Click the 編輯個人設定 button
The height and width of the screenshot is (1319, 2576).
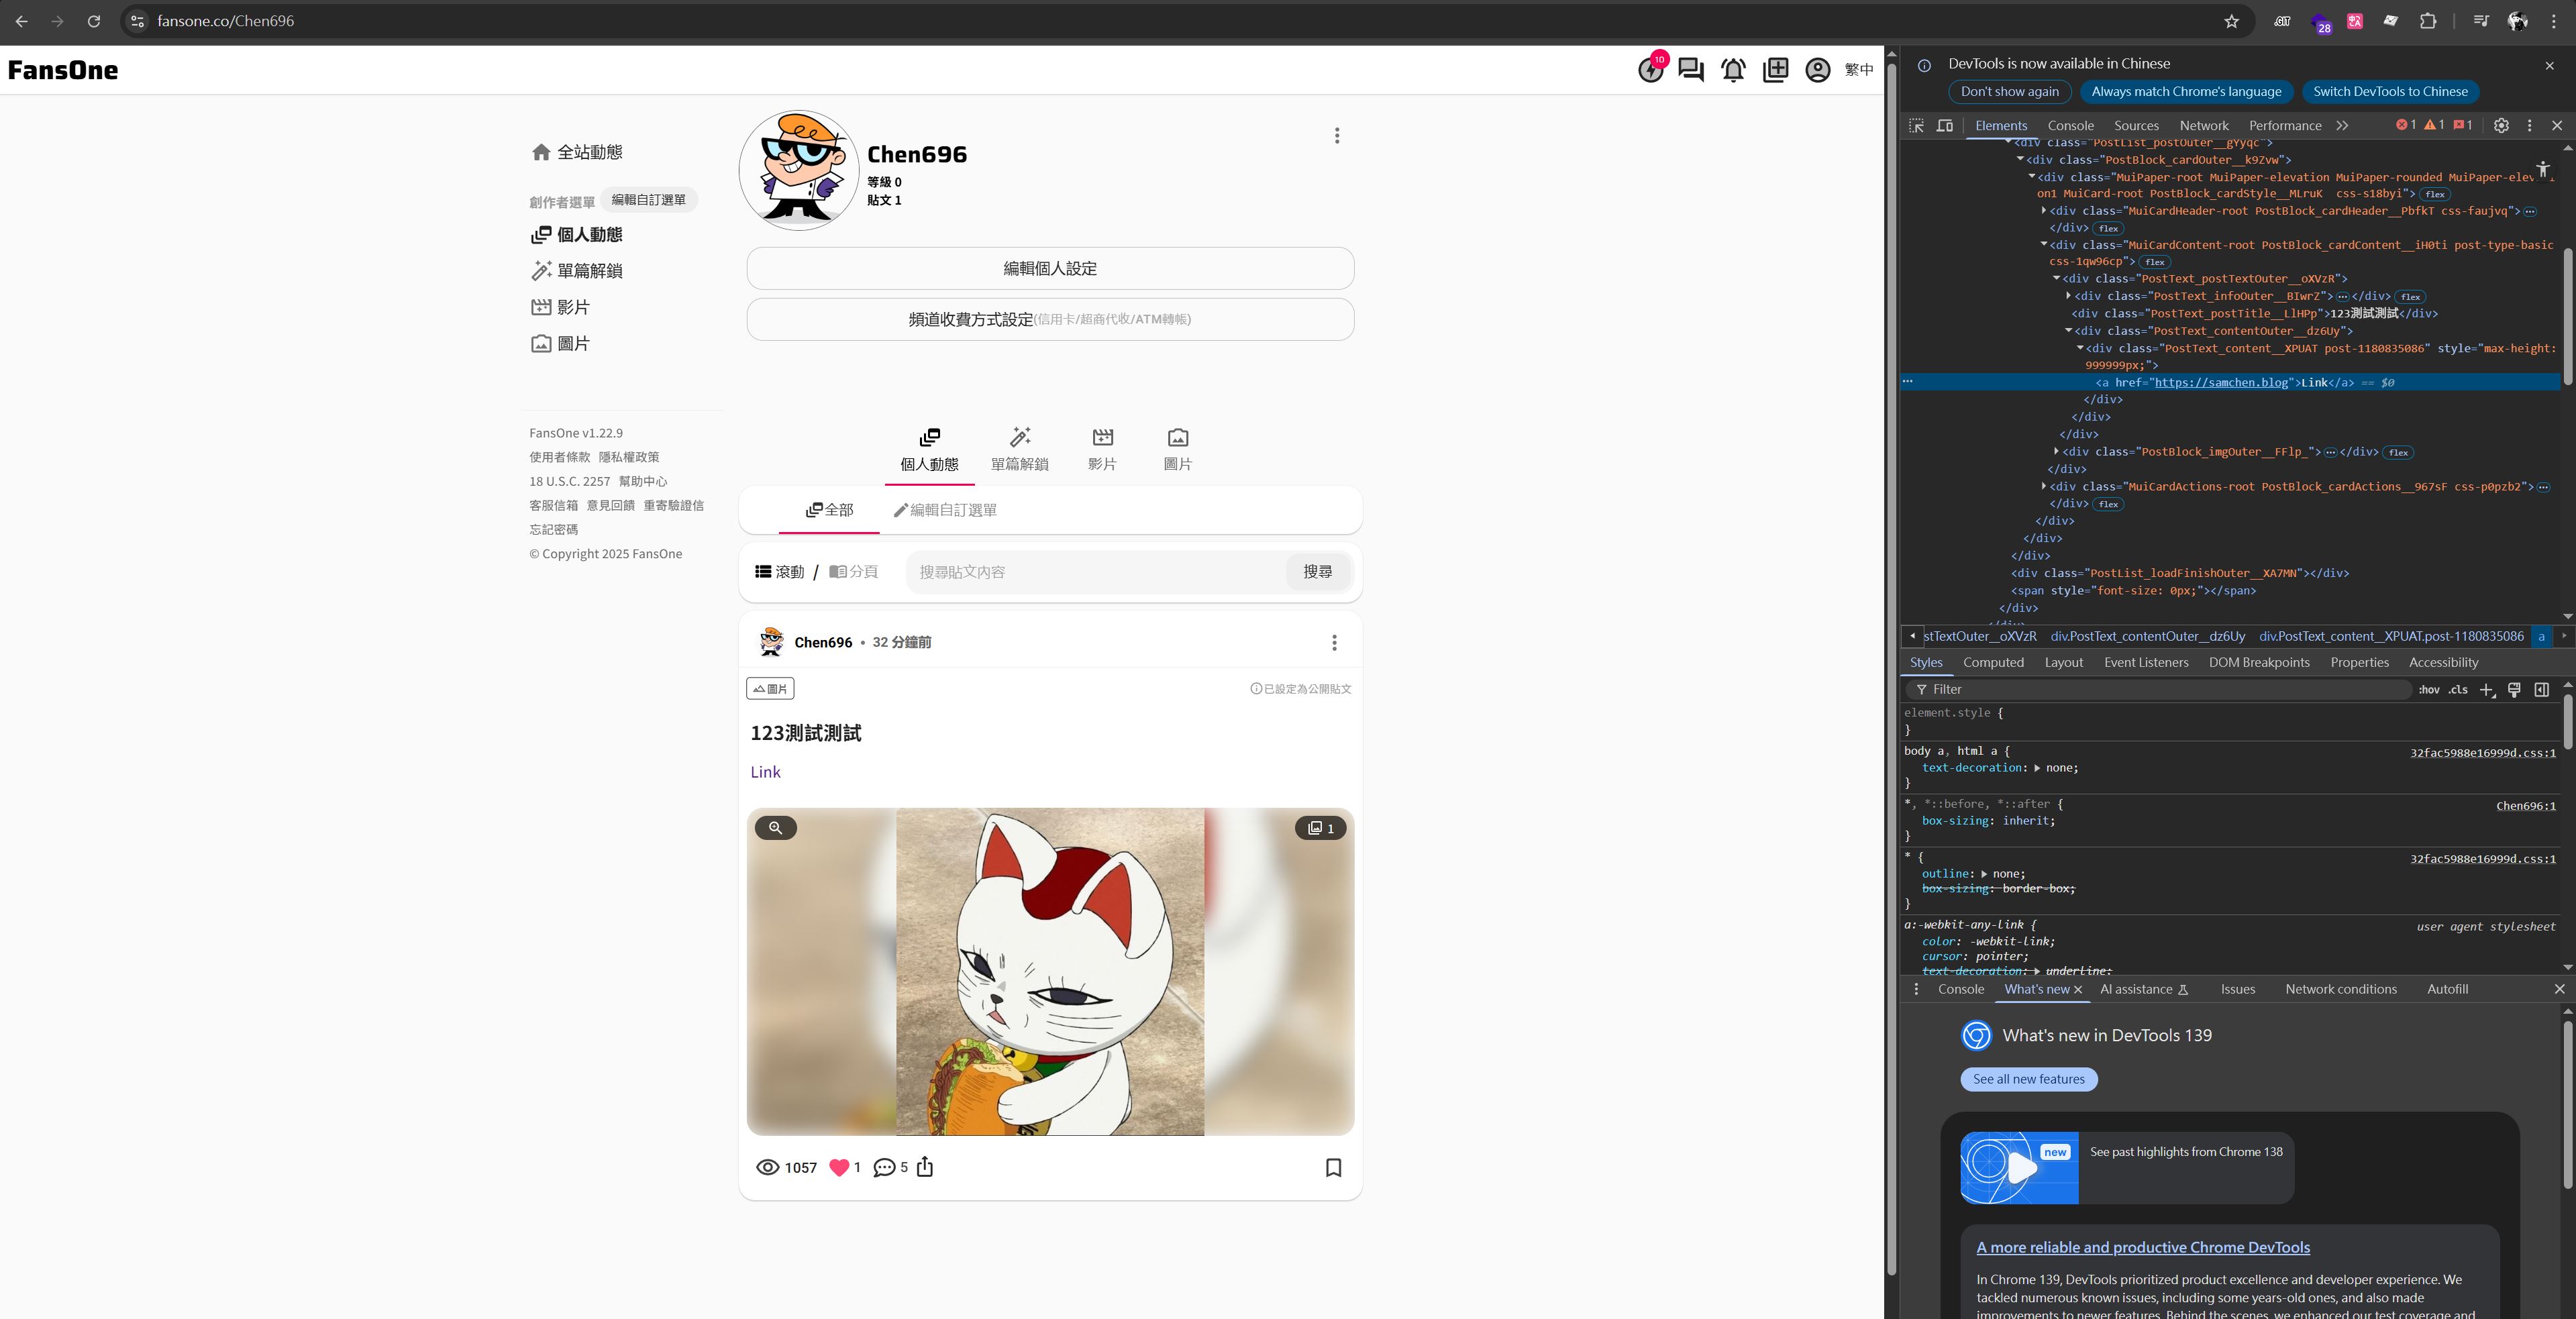[1050, 269]
